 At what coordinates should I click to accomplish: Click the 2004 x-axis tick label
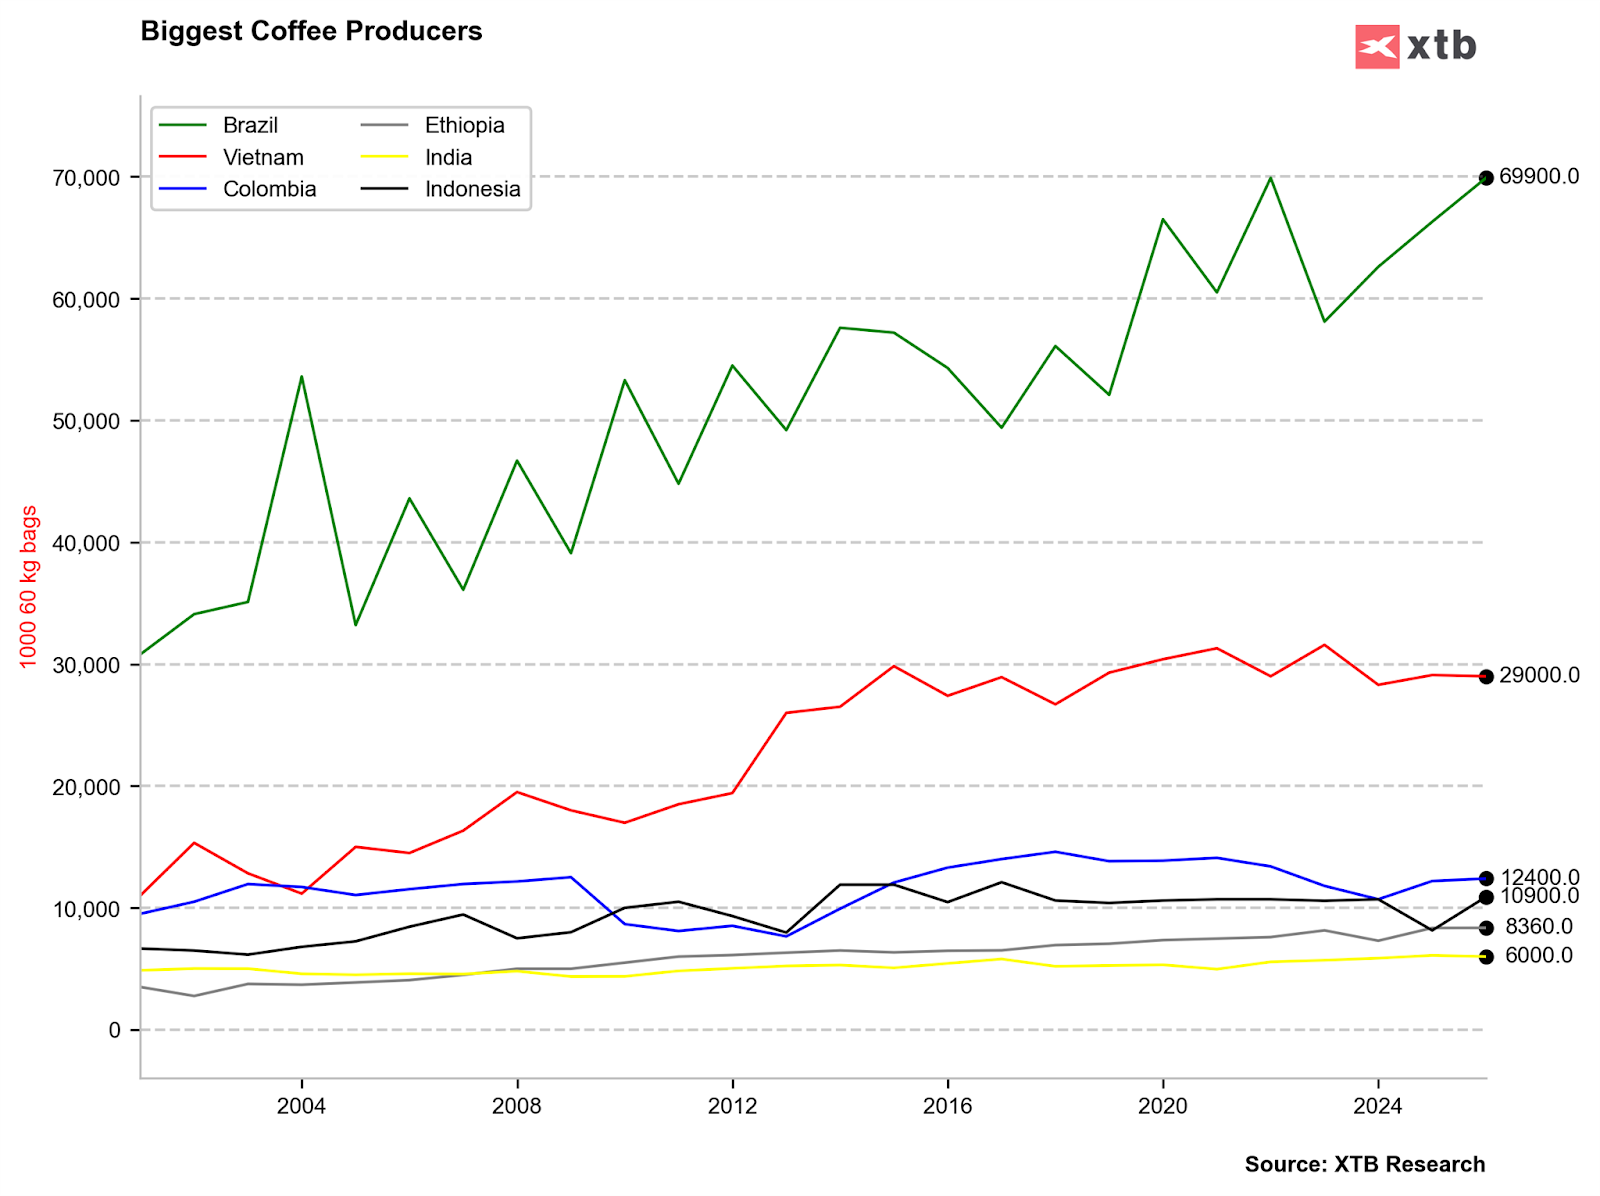[301, 1106]
